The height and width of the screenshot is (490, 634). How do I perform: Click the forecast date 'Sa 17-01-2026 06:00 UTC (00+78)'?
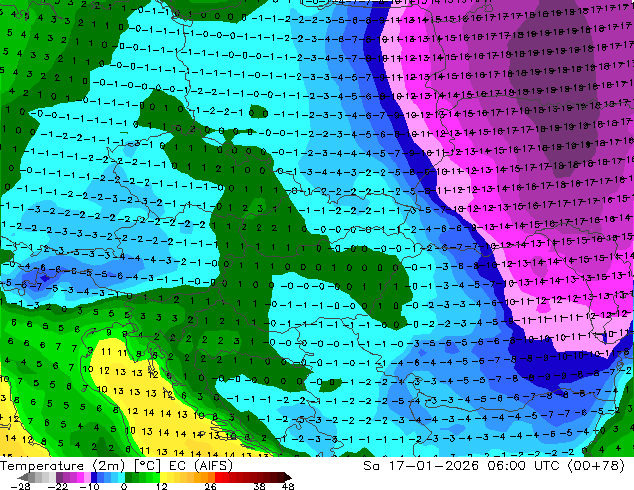coord(494,466)
